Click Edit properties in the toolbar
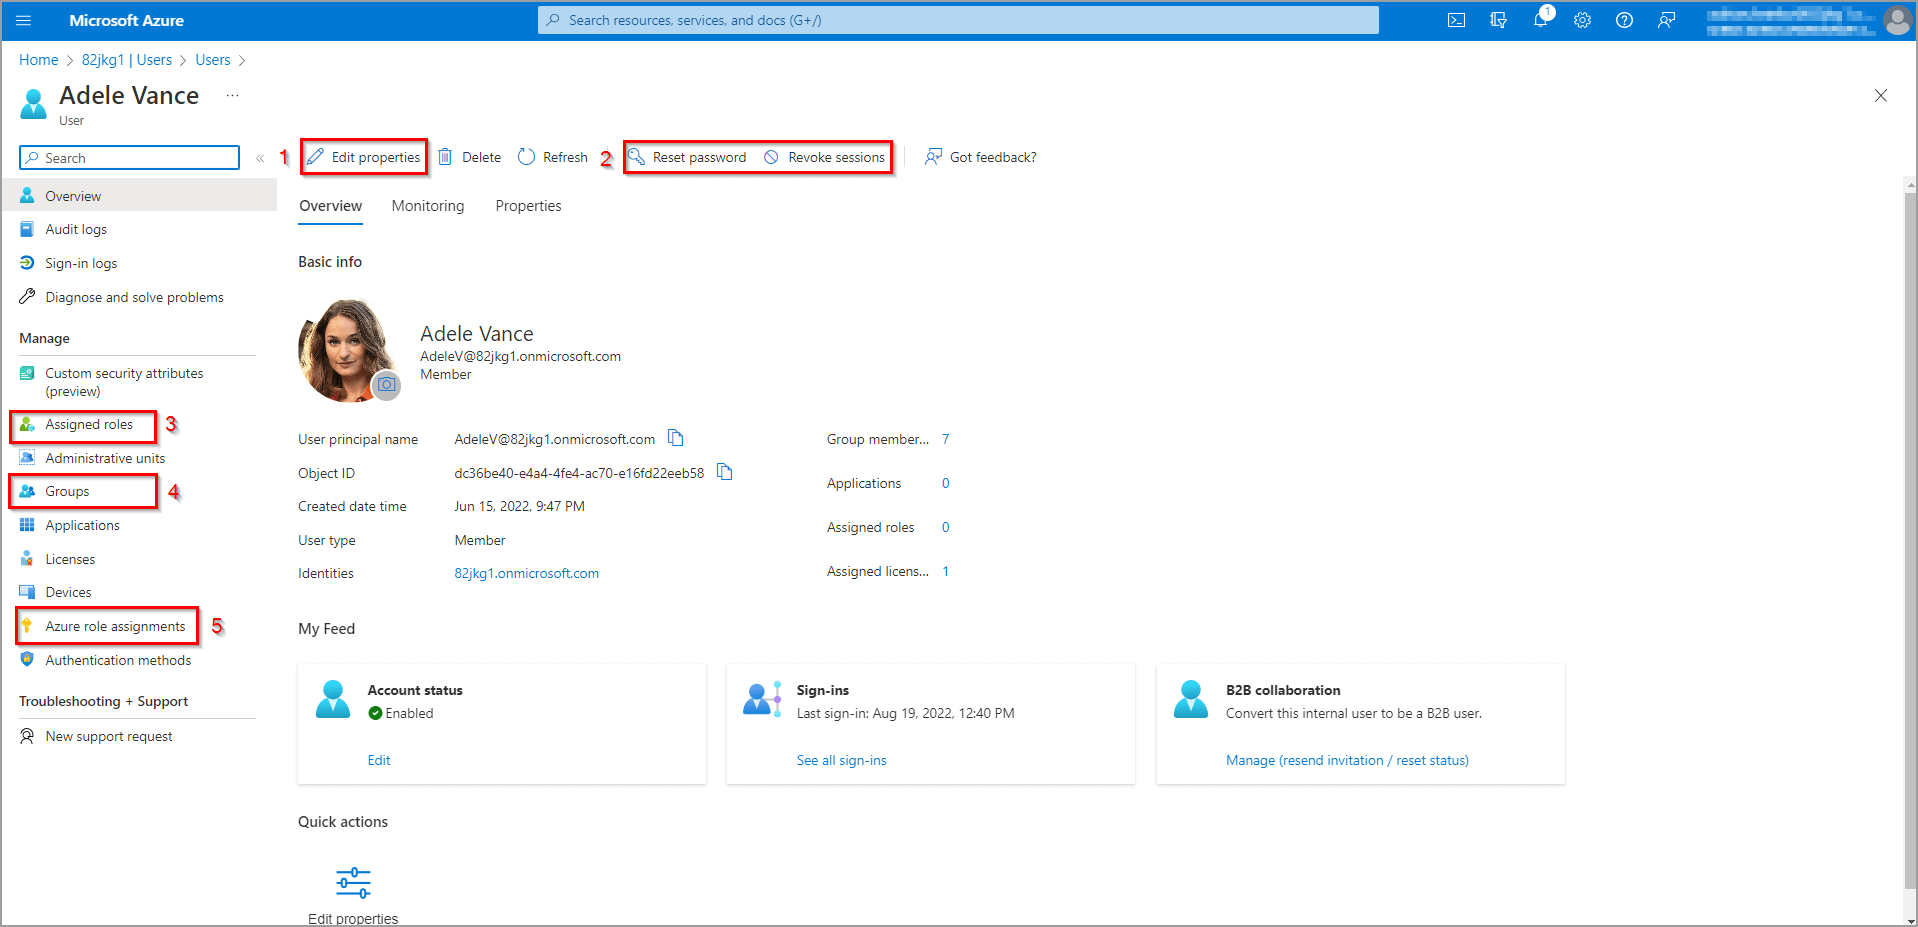 coord(364,157)
